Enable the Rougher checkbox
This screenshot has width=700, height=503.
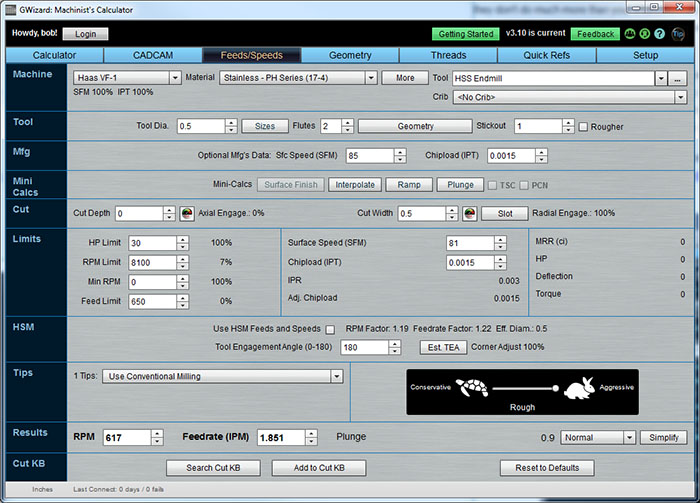tap(583, 127)
